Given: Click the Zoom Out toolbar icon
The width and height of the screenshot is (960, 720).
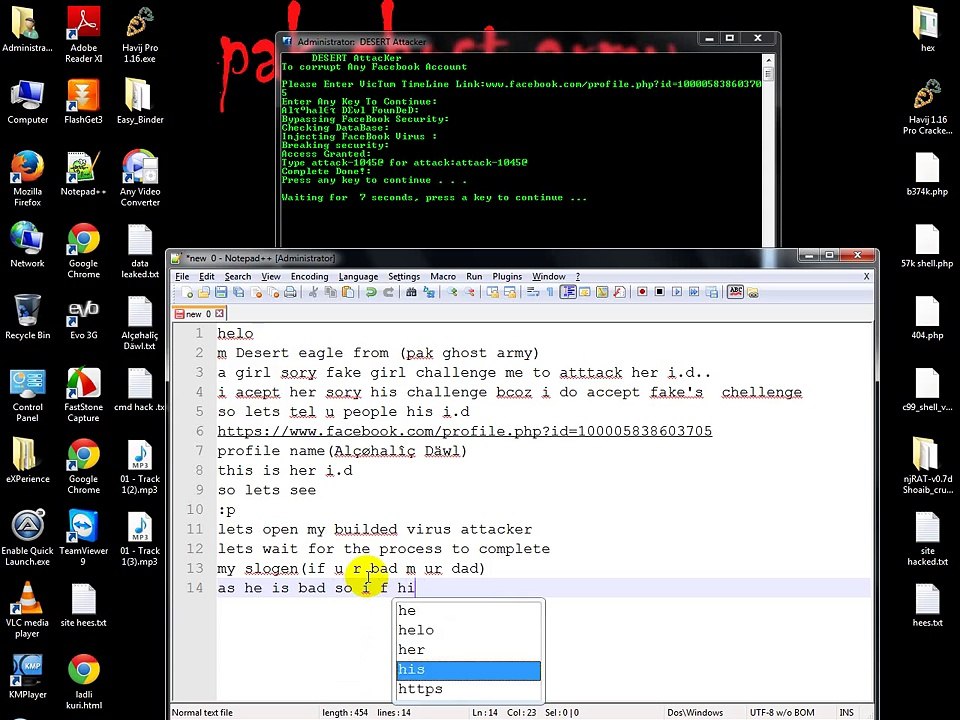Looking at the screenshot, I should (469, 293).
